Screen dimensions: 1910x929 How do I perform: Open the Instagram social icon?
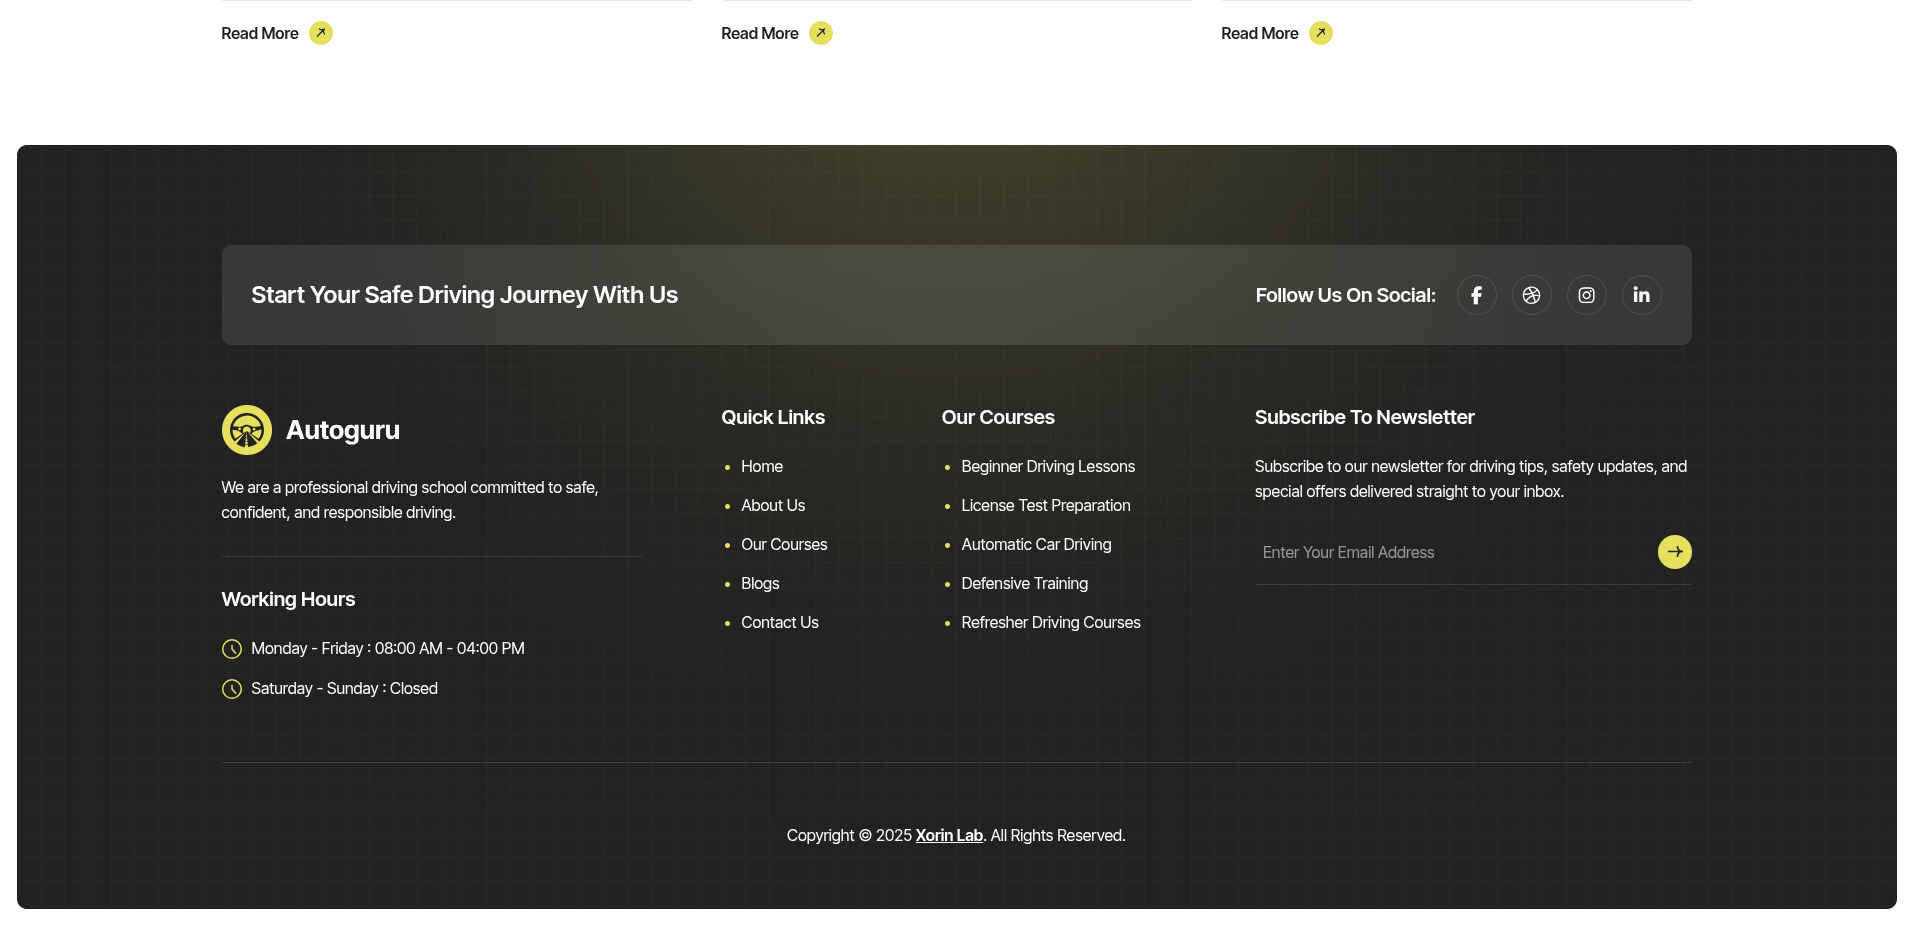[1586, 295]
